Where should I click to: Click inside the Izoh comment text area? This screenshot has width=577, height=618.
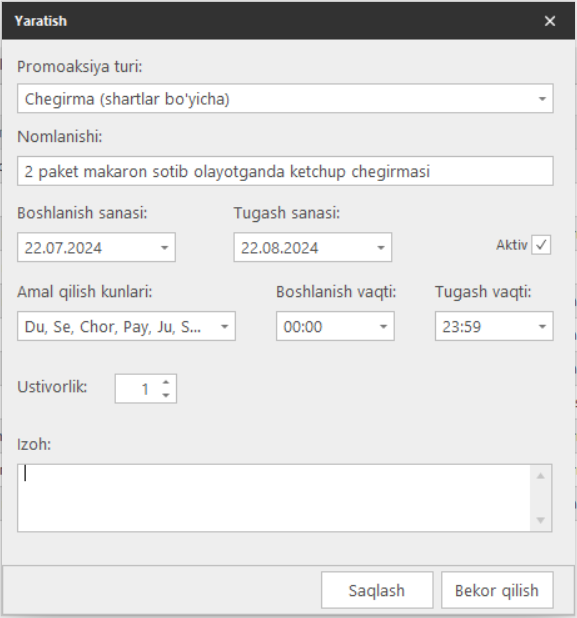(274, 498)
